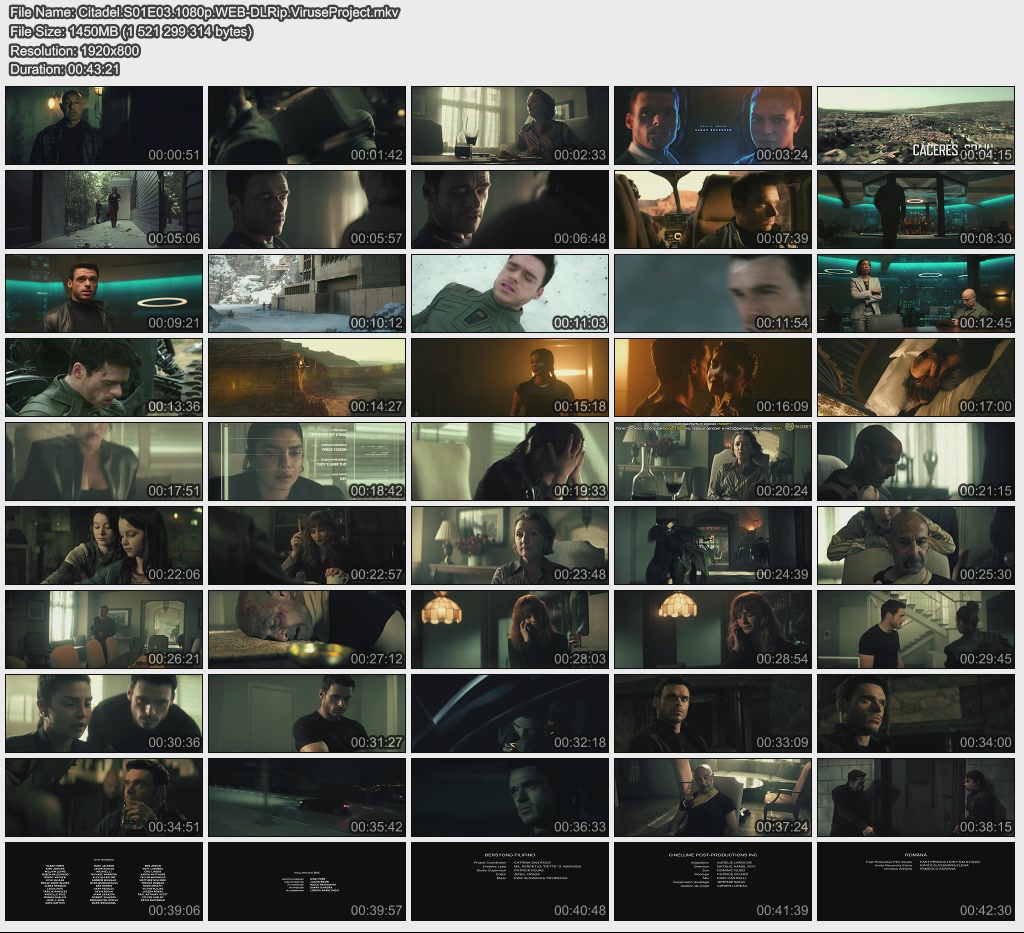Image resolution: width=1024 pixels, height=933 pixels.
Task: Select the thumbnail stamped 00:28:54
Action: click(x=713, y=629)
